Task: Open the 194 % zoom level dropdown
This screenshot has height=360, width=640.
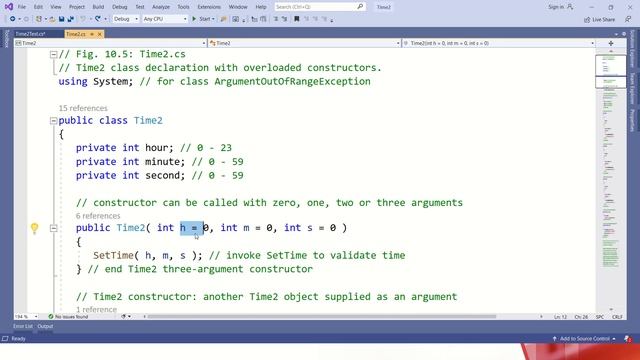Action: pyautogui.click(x=26, y=316)
